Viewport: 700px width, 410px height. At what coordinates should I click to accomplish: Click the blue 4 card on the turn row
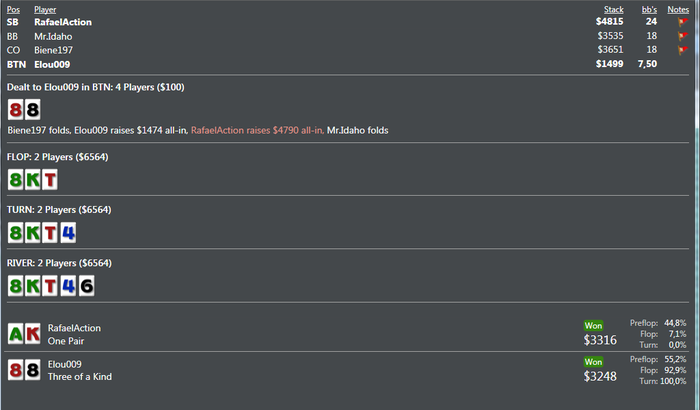click(68, 233)
